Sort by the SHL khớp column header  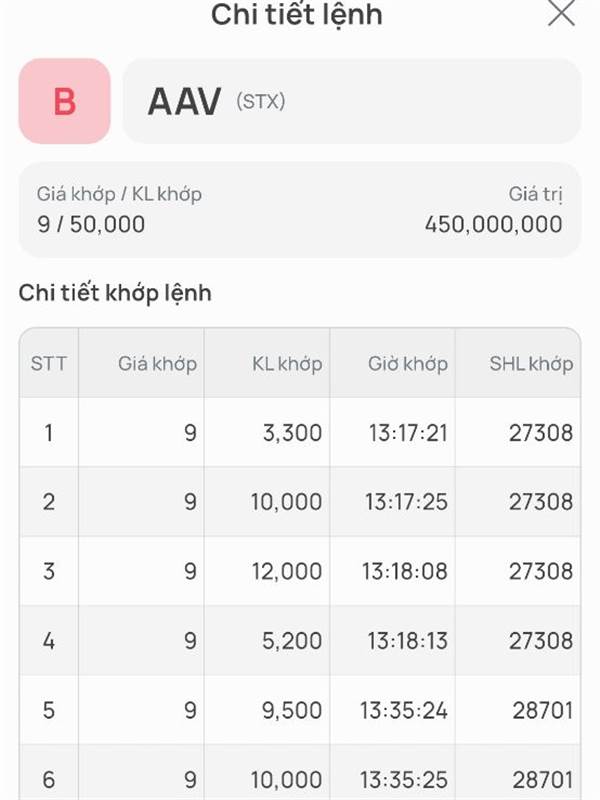point(531,363)
